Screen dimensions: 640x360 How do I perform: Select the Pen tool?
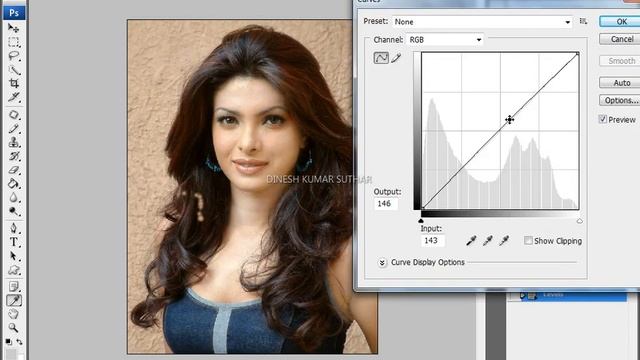click(x=13, y=228)
